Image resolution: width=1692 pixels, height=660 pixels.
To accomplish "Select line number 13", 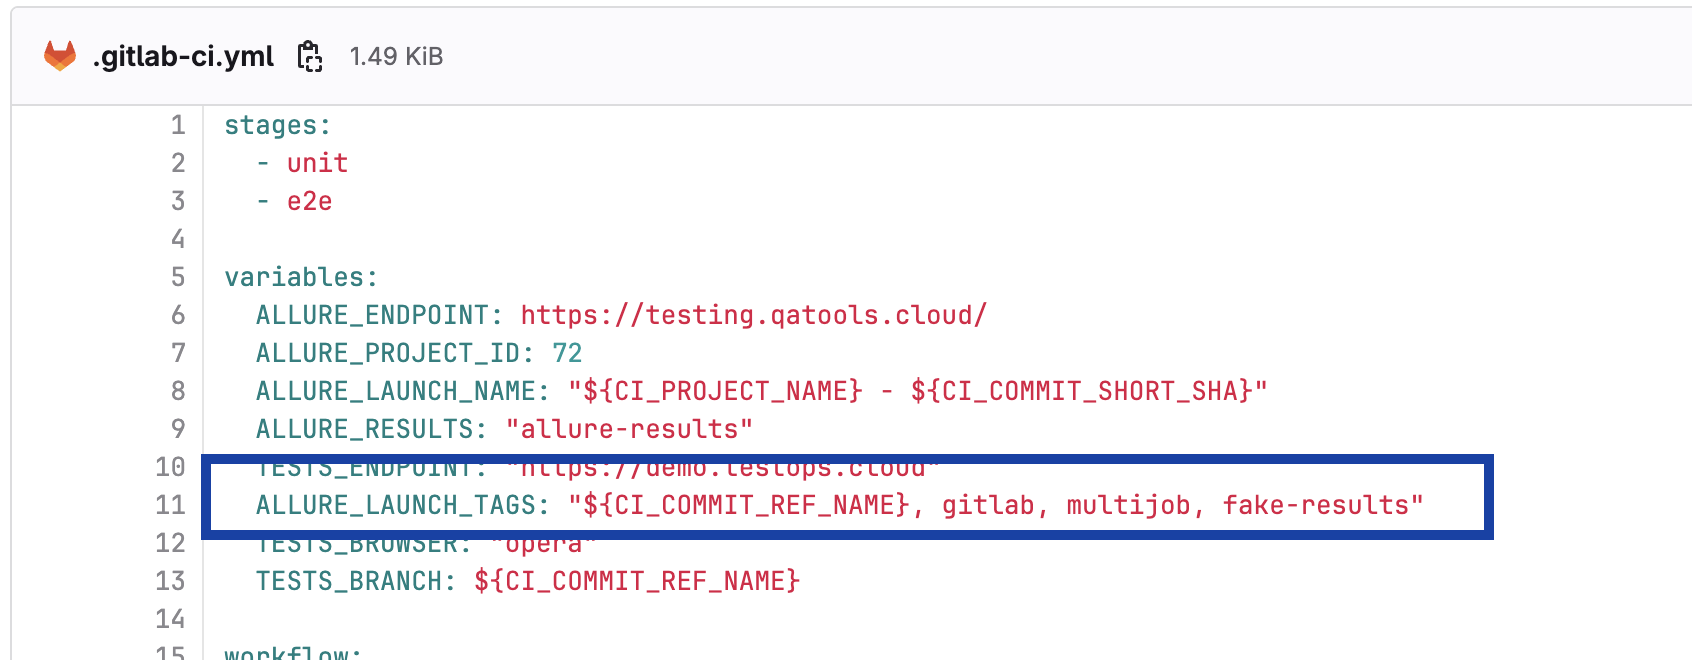I will point(171,581).
